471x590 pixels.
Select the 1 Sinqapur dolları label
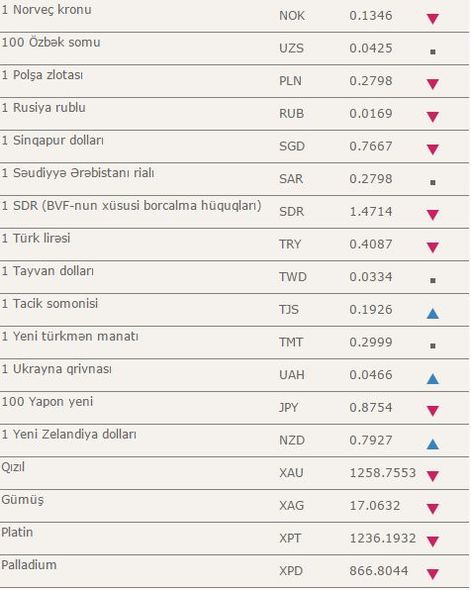pos(52,140)
